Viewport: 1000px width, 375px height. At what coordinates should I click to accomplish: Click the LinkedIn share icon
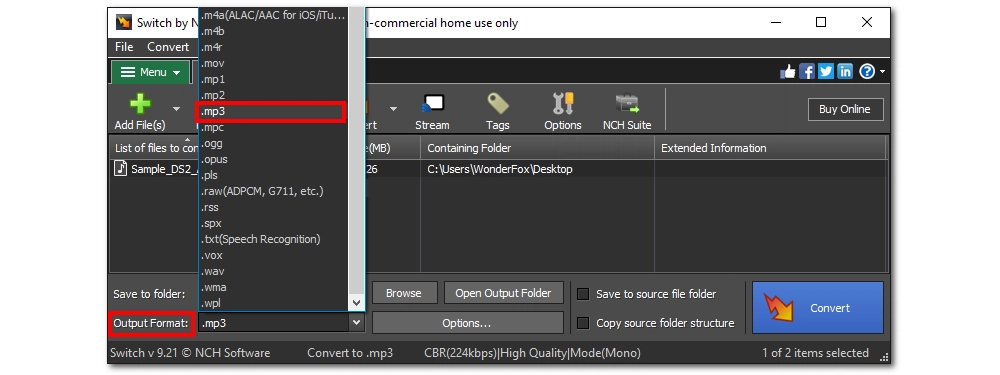[845, 71]
